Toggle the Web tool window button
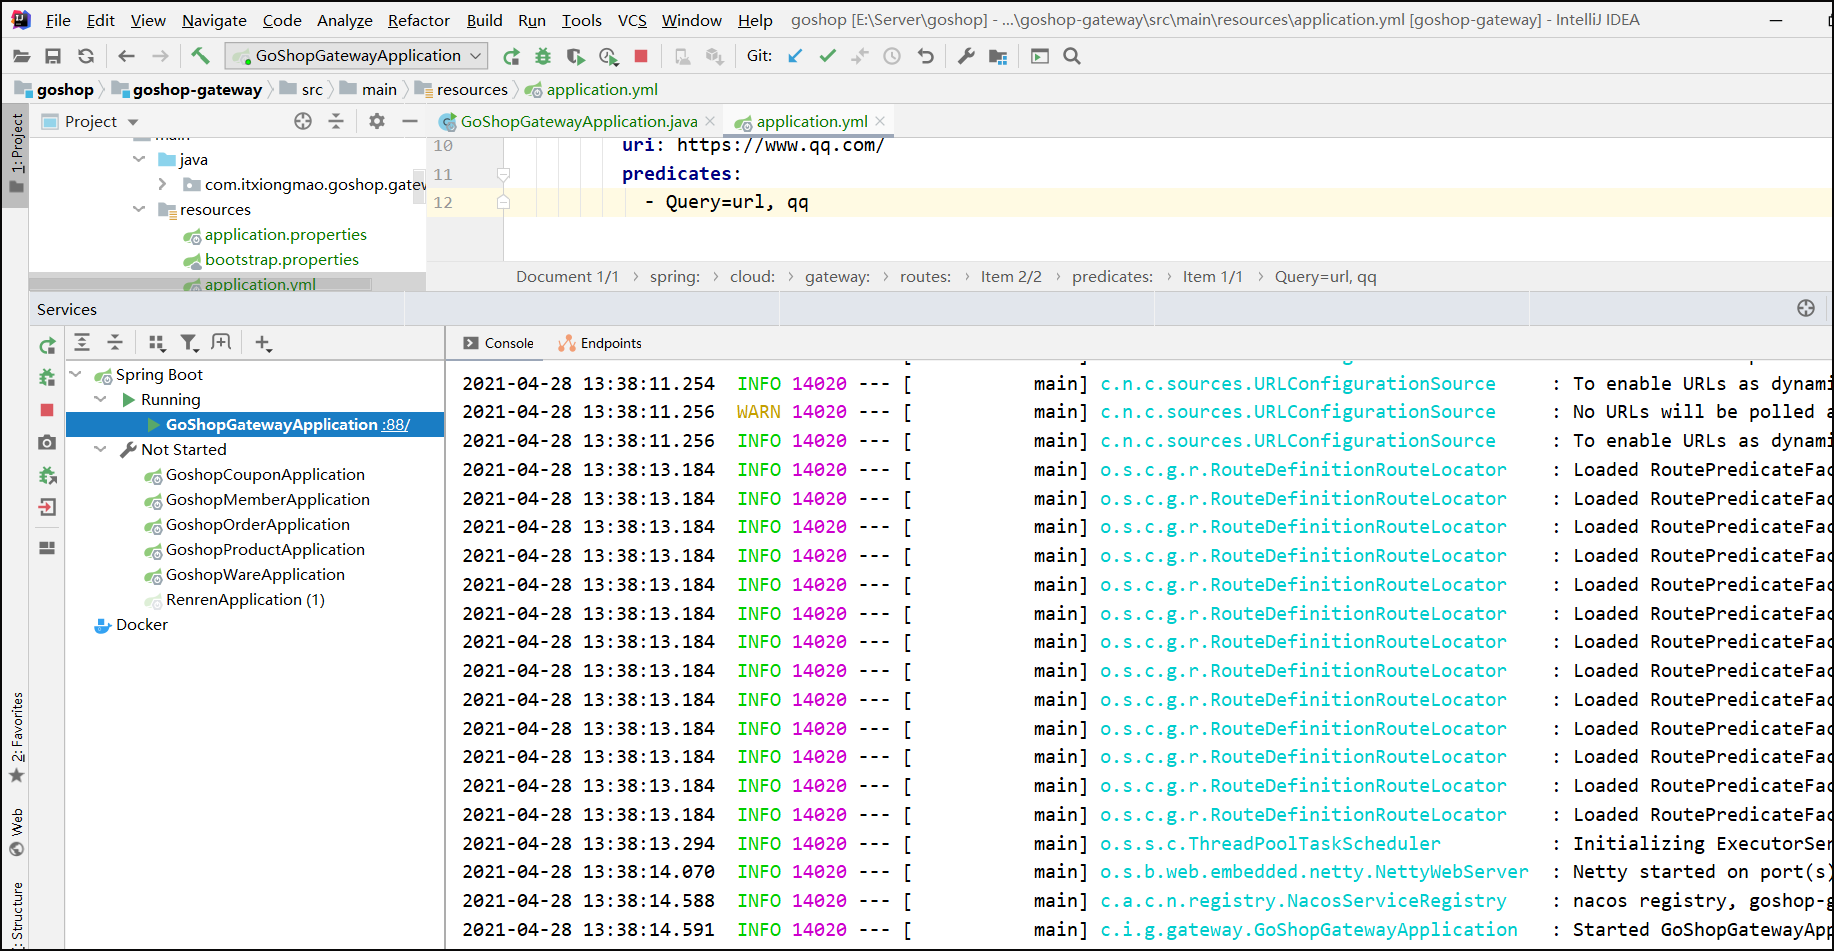 coord(16,832)
